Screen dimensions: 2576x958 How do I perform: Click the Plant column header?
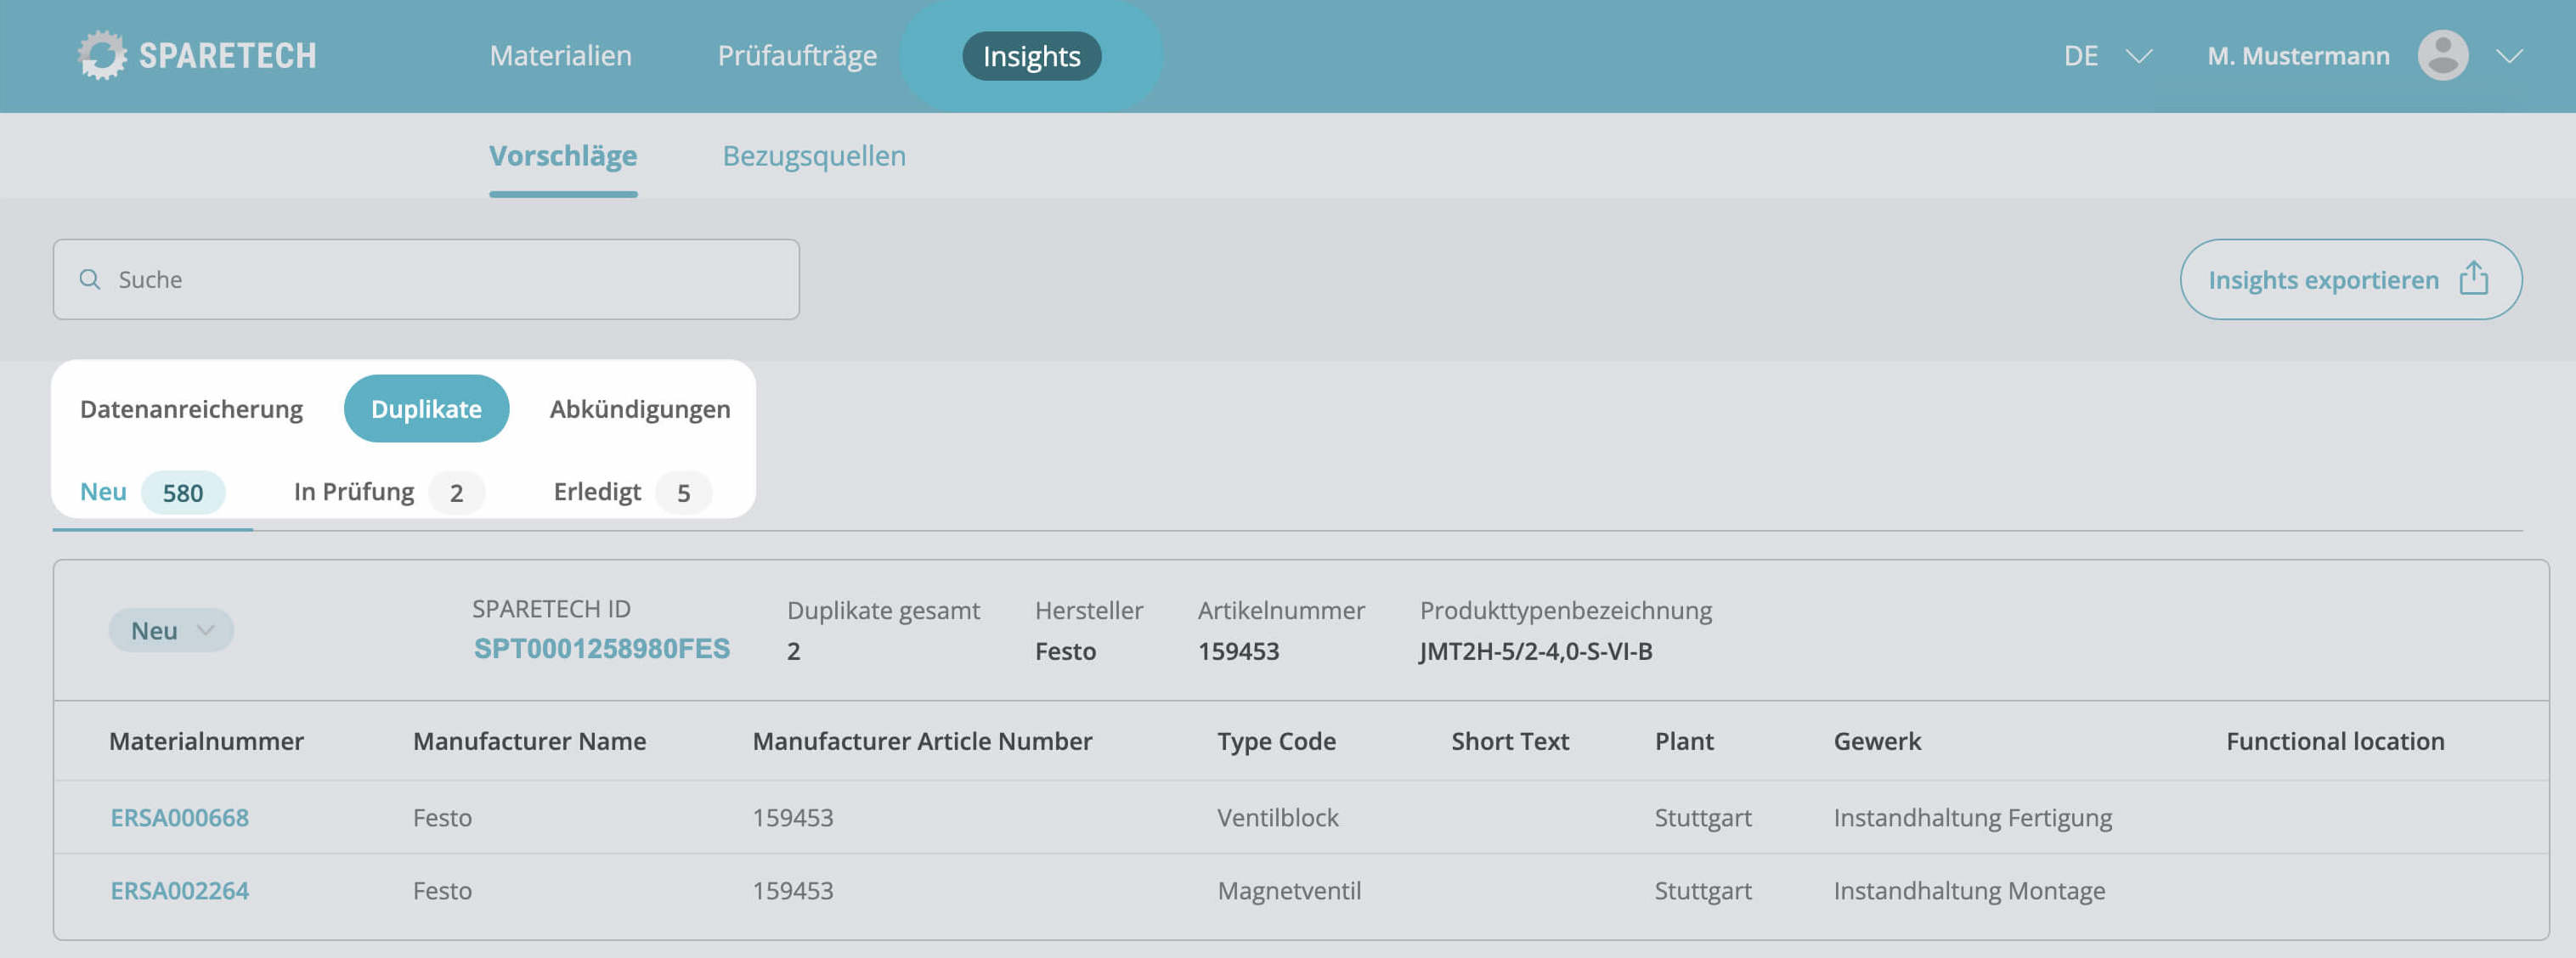1684,741
